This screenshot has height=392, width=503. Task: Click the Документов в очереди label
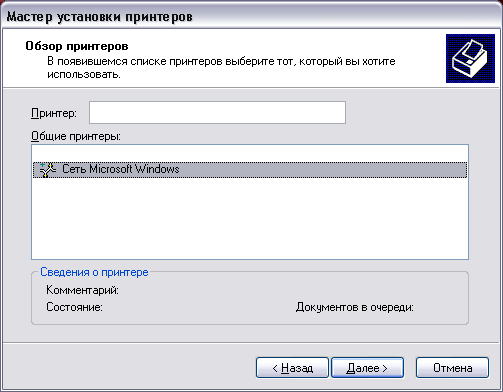pyautogui.click(x=355, y=307)
